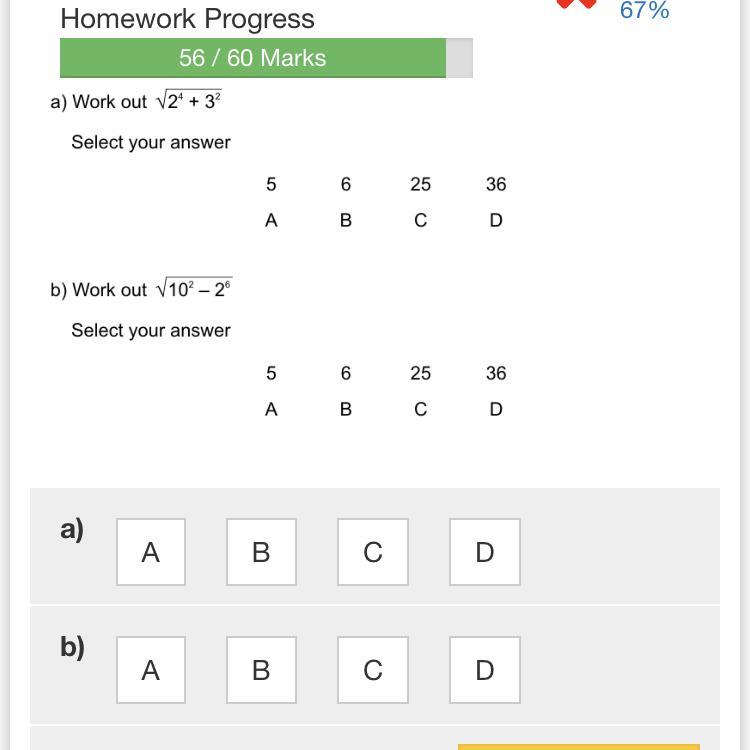The height and width of the screenshot is (750, 750).
Task: Click the square root expression in question b)
Action: click(x=194, y=288)
